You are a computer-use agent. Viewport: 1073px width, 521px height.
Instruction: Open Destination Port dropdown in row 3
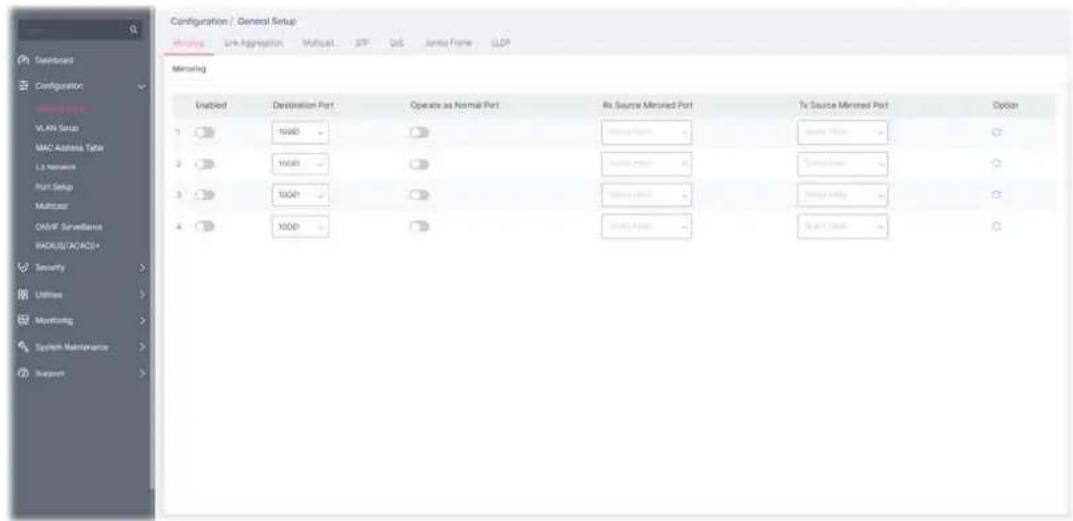300,195
